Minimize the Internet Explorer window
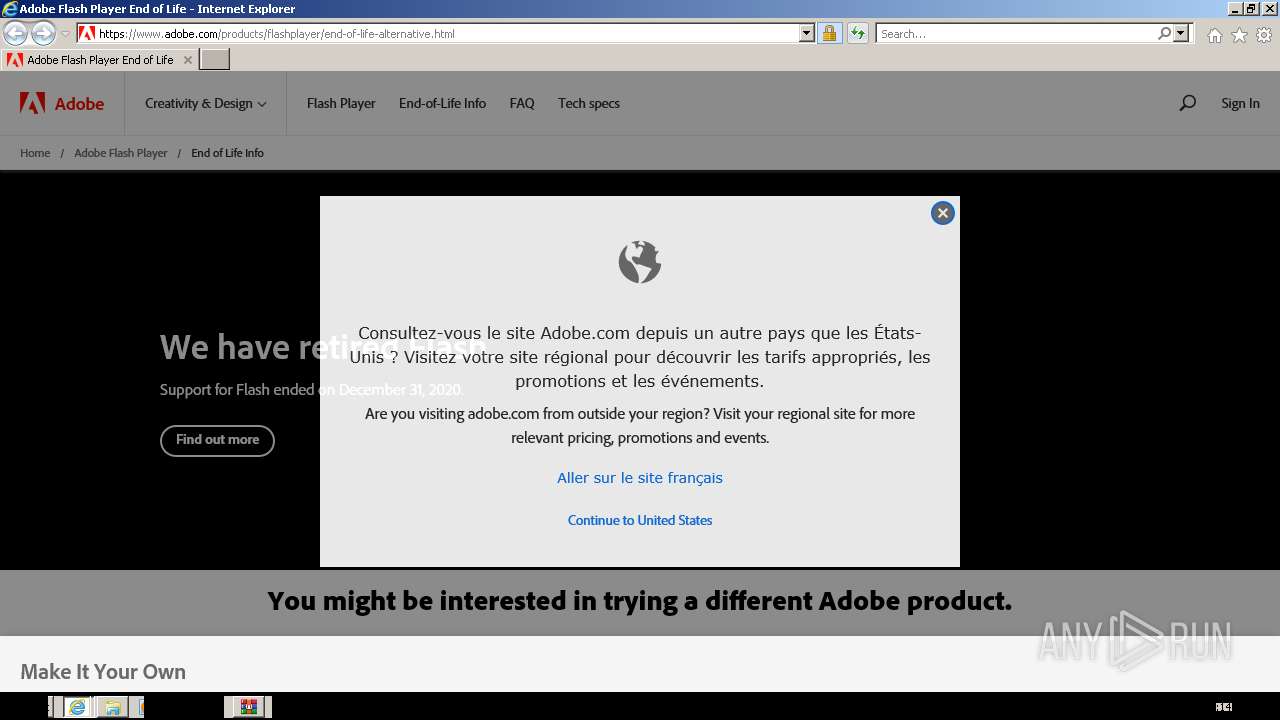1280x720 pixels. click(x=1234, y=8)
